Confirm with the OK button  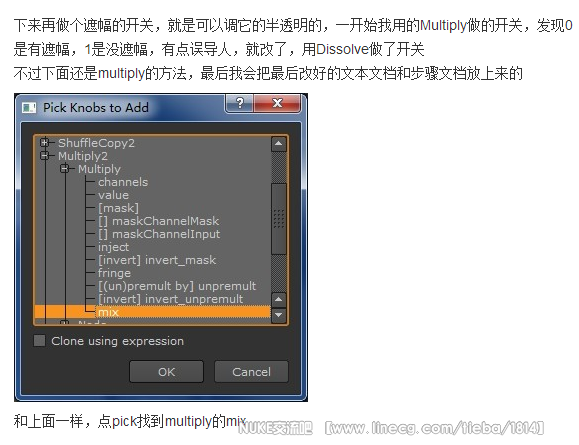tap(167, 372)
